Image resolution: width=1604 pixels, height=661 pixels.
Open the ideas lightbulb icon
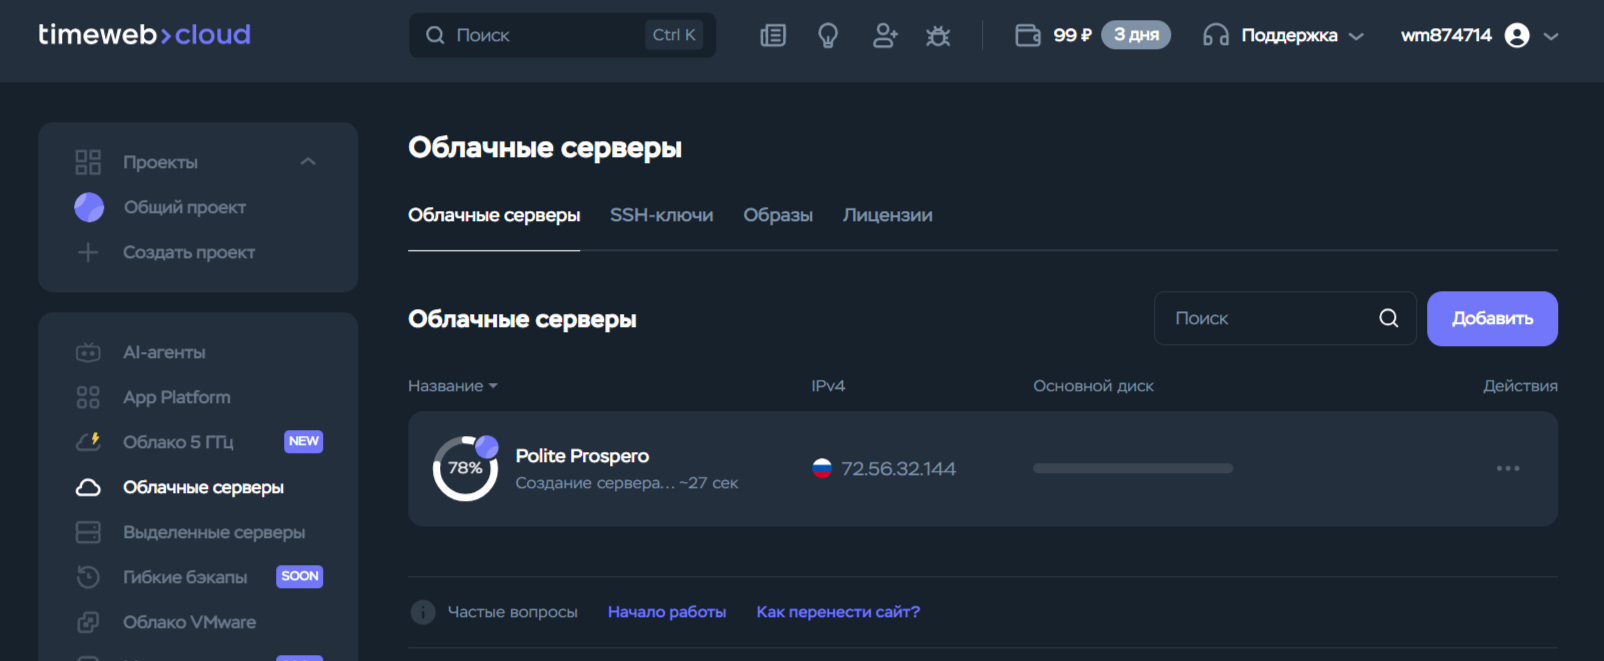click(828, 36)
